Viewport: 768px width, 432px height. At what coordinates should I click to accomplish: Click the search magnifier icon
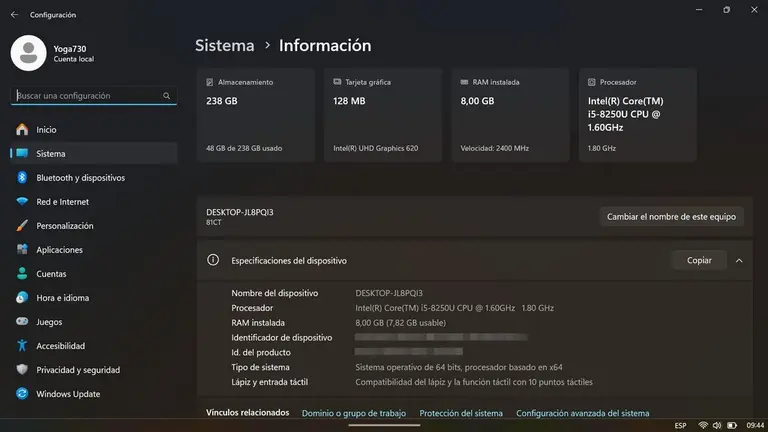[167, 96]
